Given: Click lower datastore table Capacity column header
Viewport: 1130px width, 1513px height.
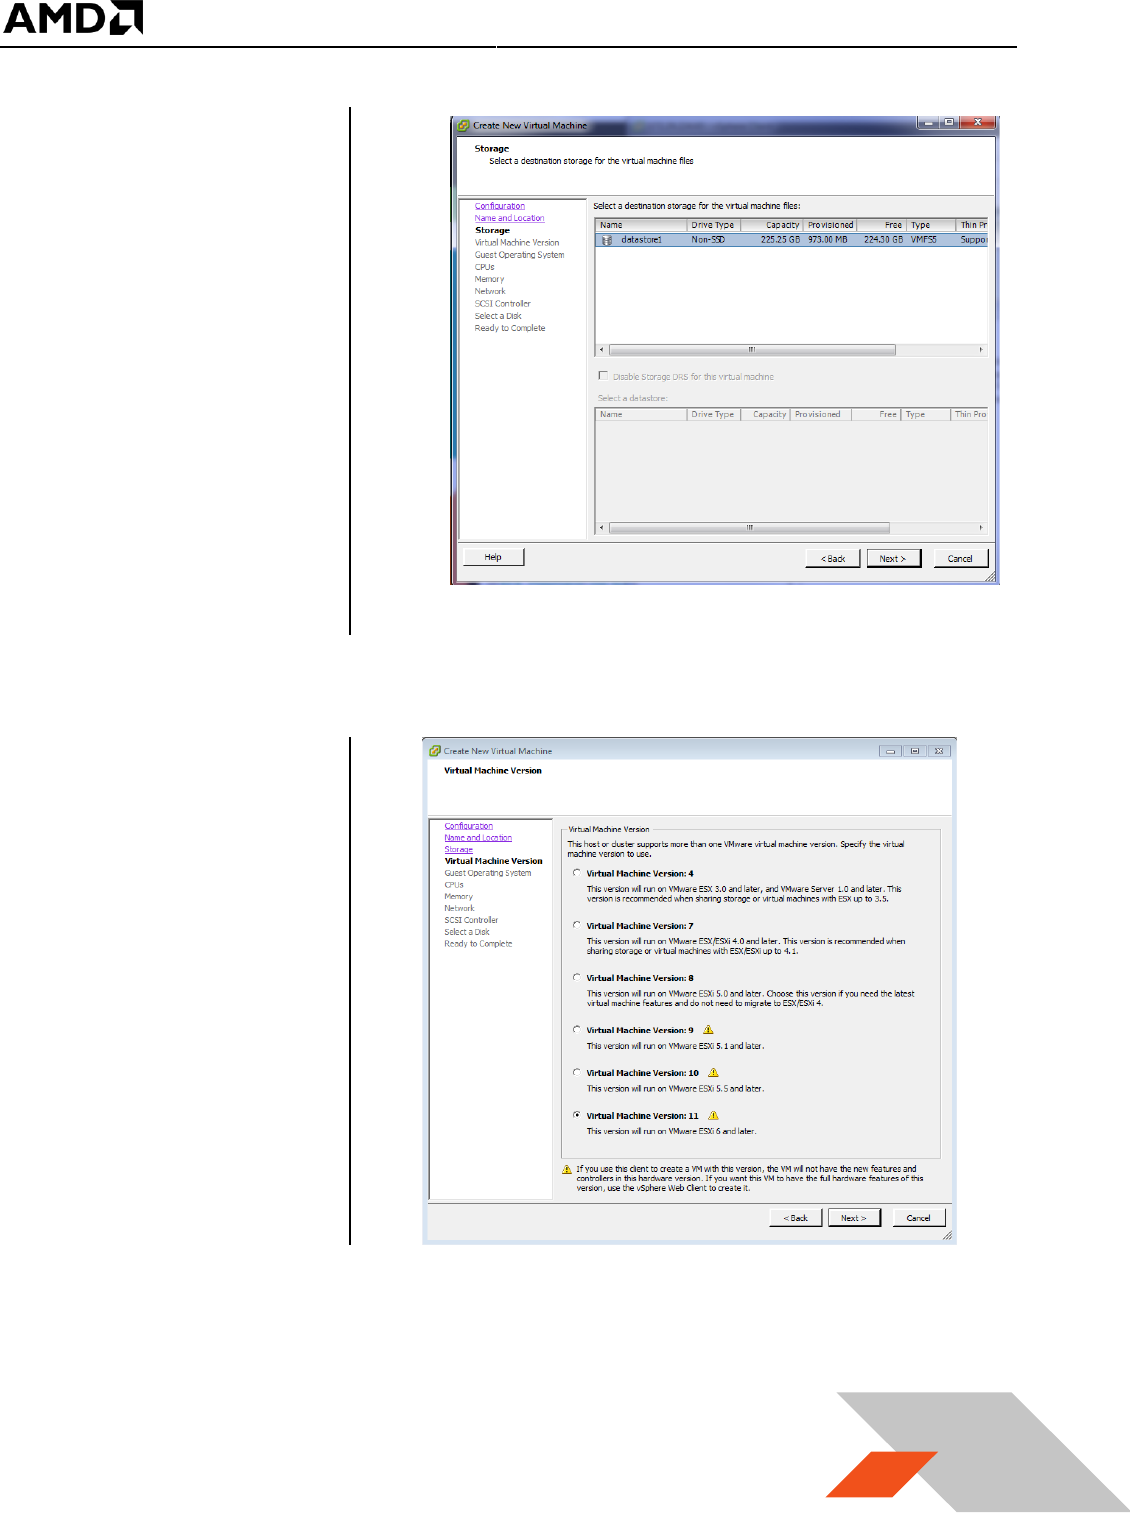Looking at the screenshot, I should pos(765,414).
